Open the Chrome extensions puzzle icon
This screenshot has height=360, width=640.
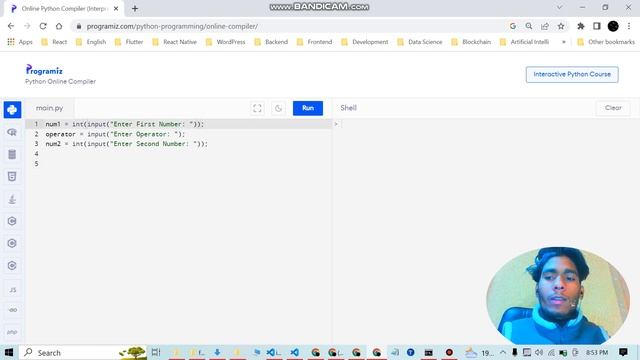click(581, 26)
